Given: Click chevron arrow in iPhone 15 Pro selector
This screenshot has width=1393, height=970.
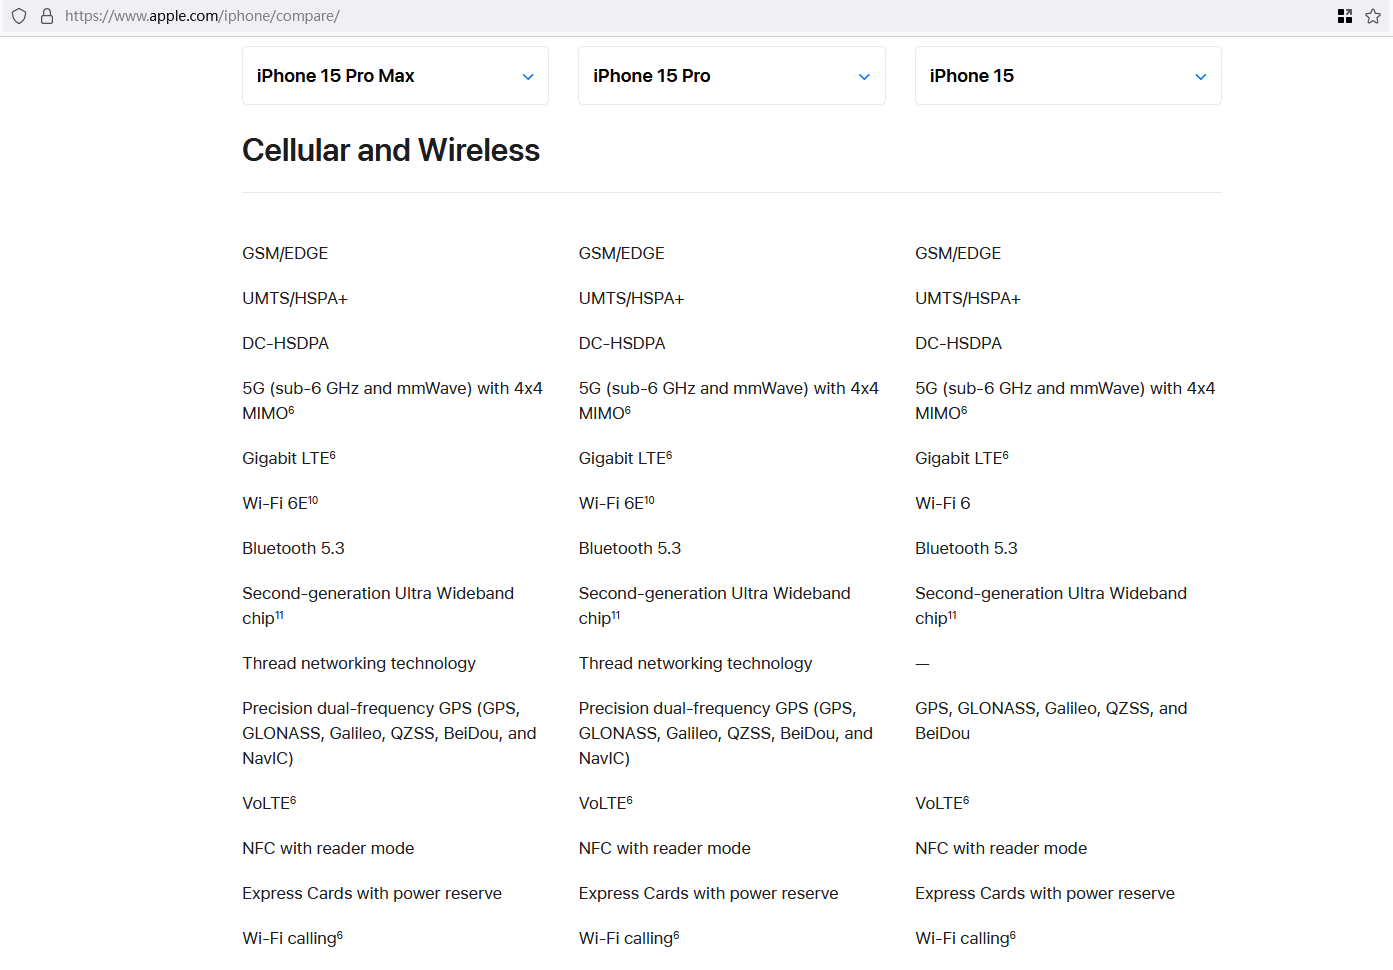Looking at the screenshot, I should [x=864, y=77].
